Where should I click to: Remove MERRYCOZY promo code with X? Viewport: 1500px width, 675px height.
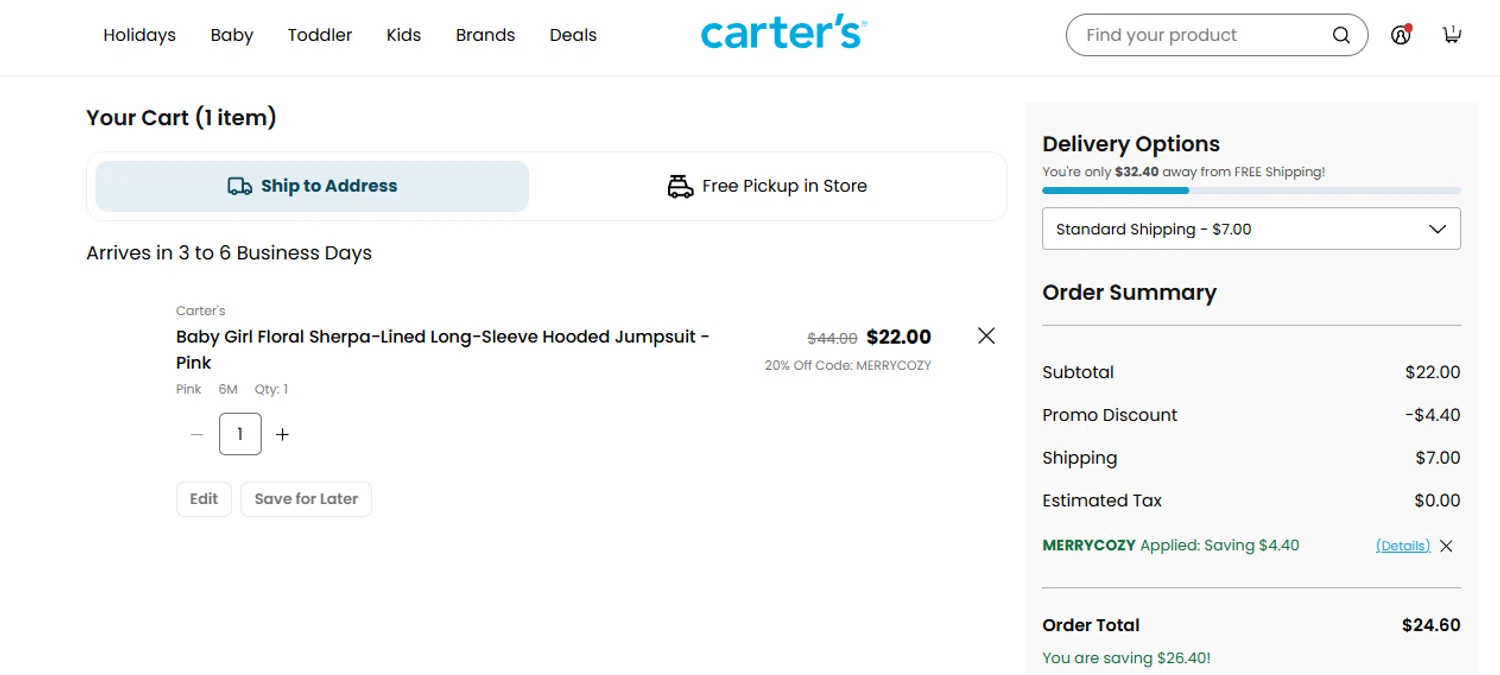pos(1446,546)
